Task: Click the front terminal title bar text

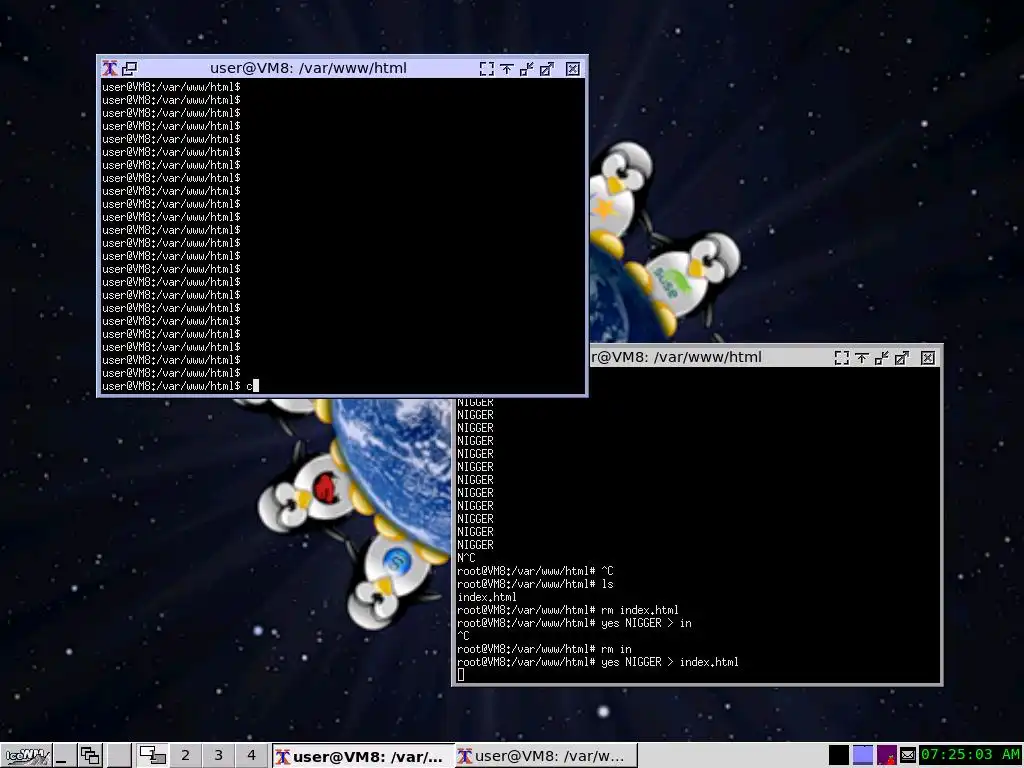Action: point(308,68)
